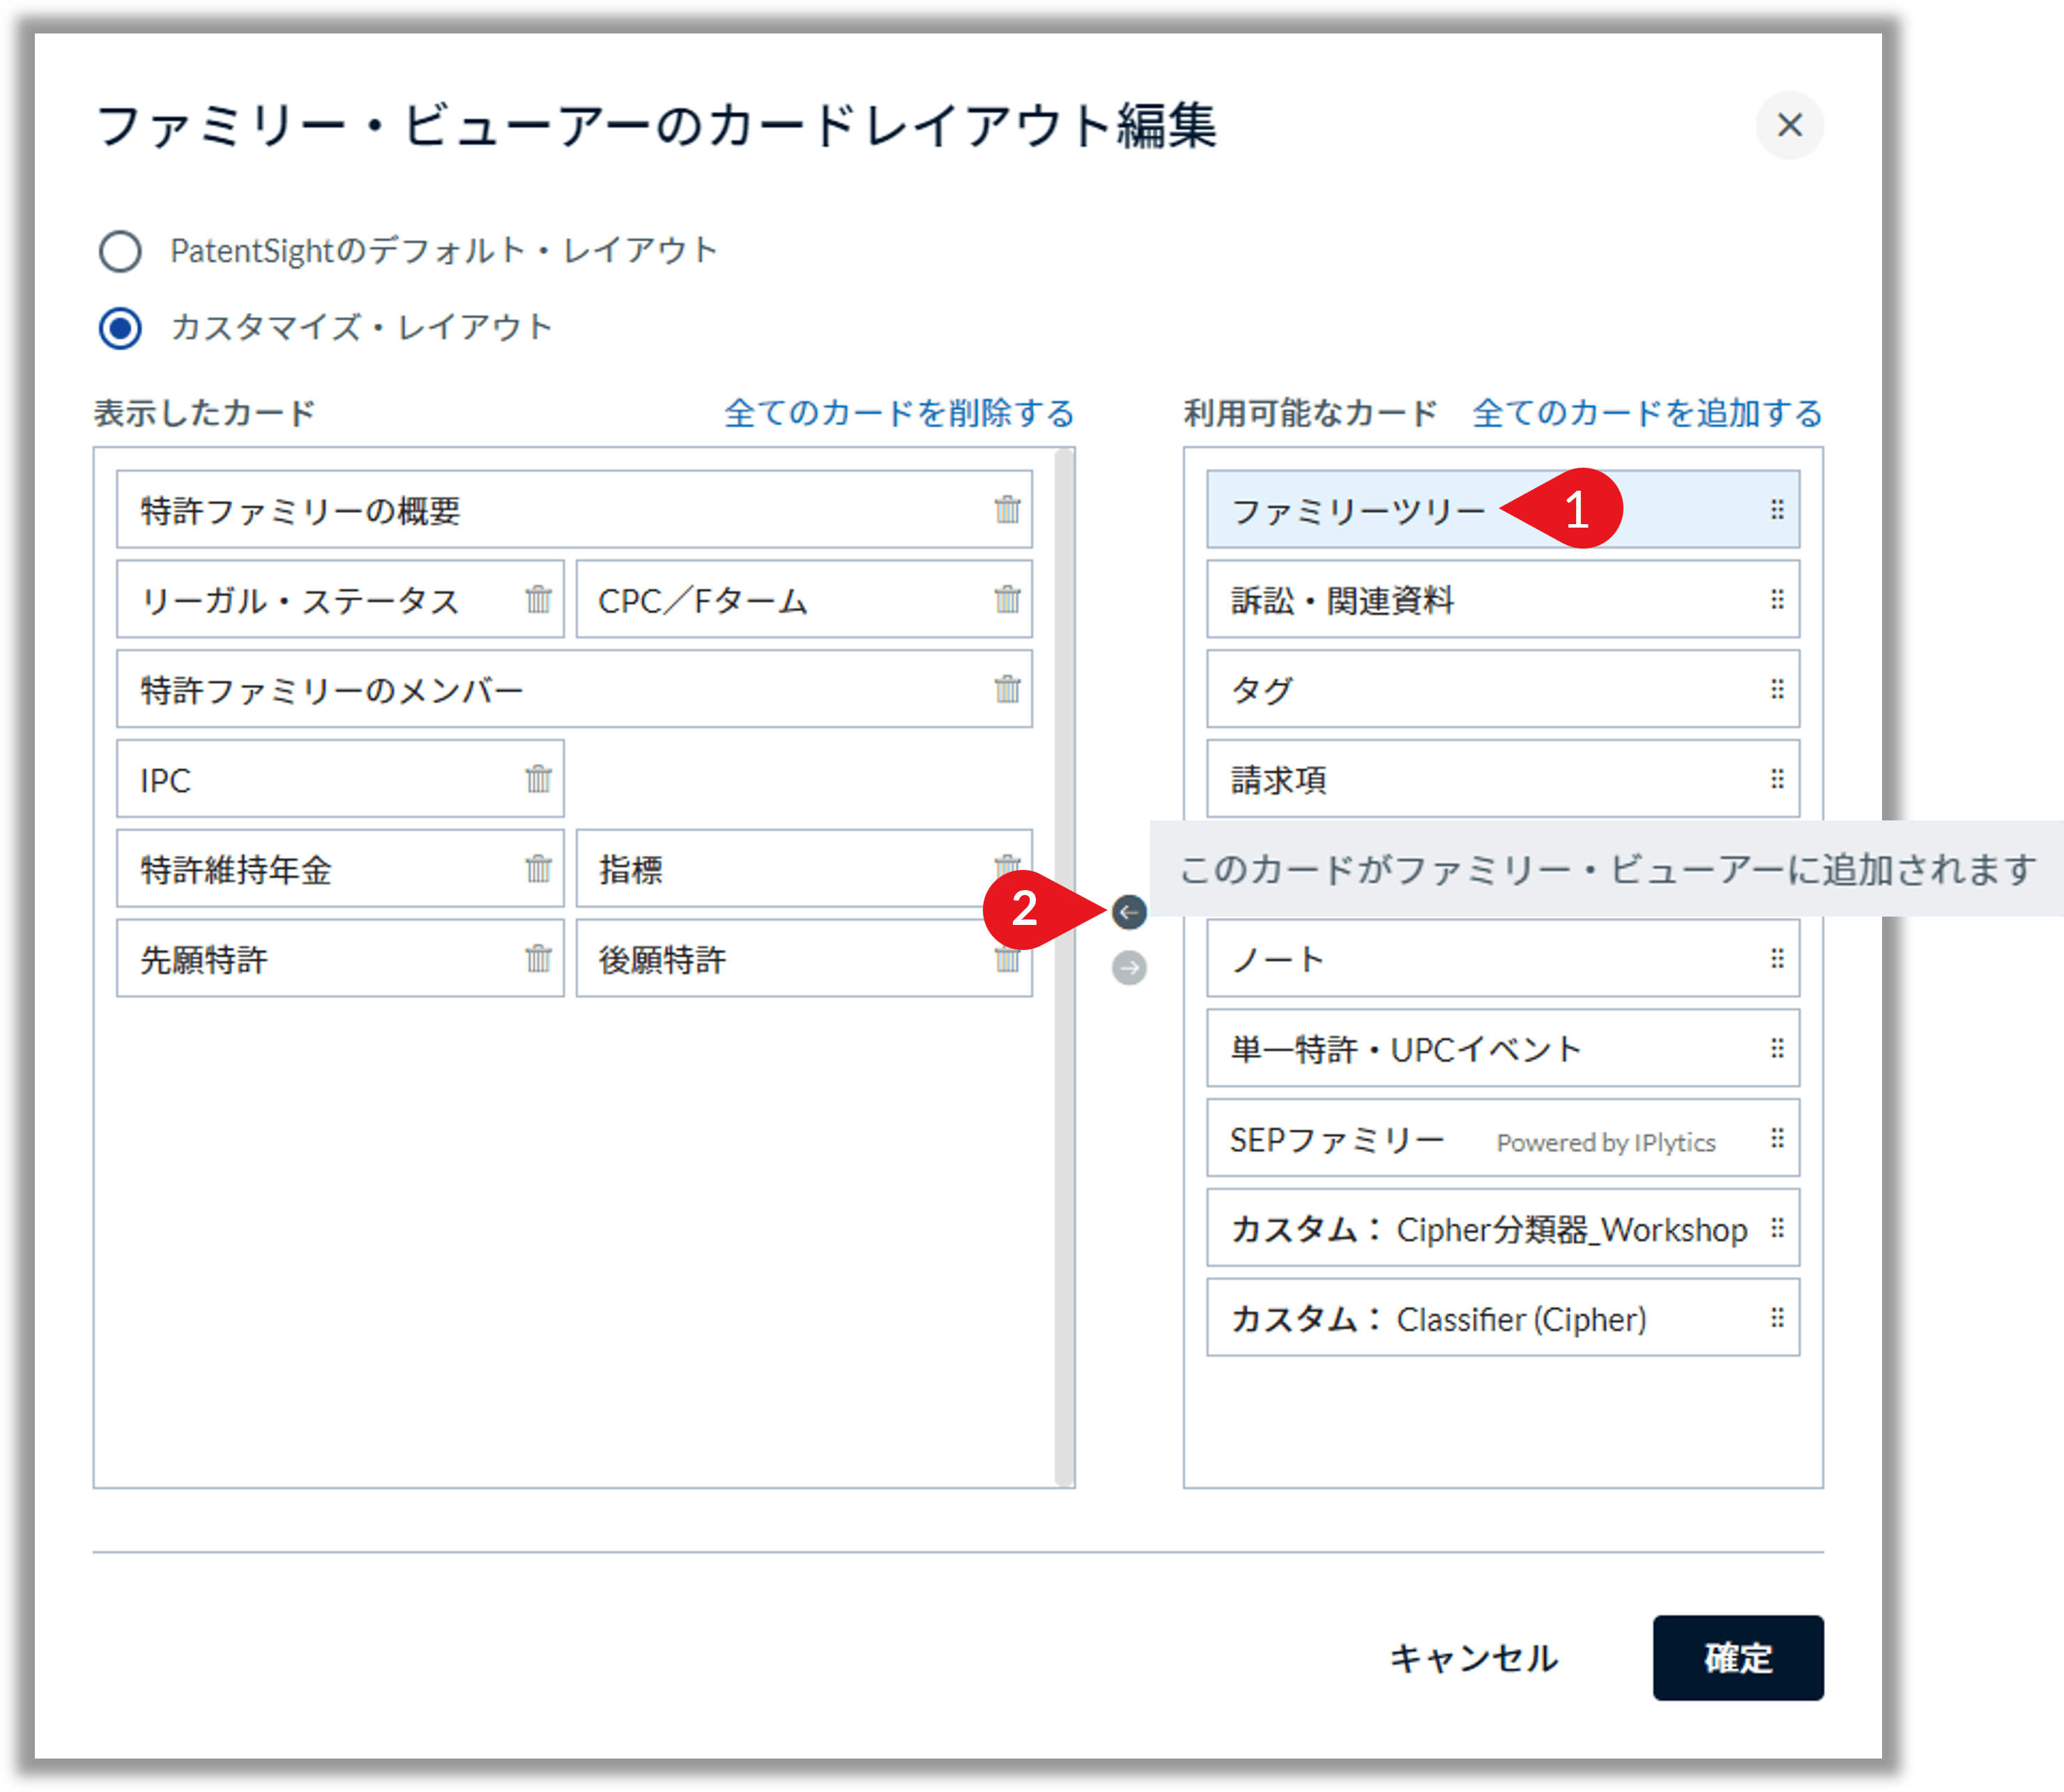
Task: Click the left arrow to add selected card
Action: click(x=1129, y=912)
